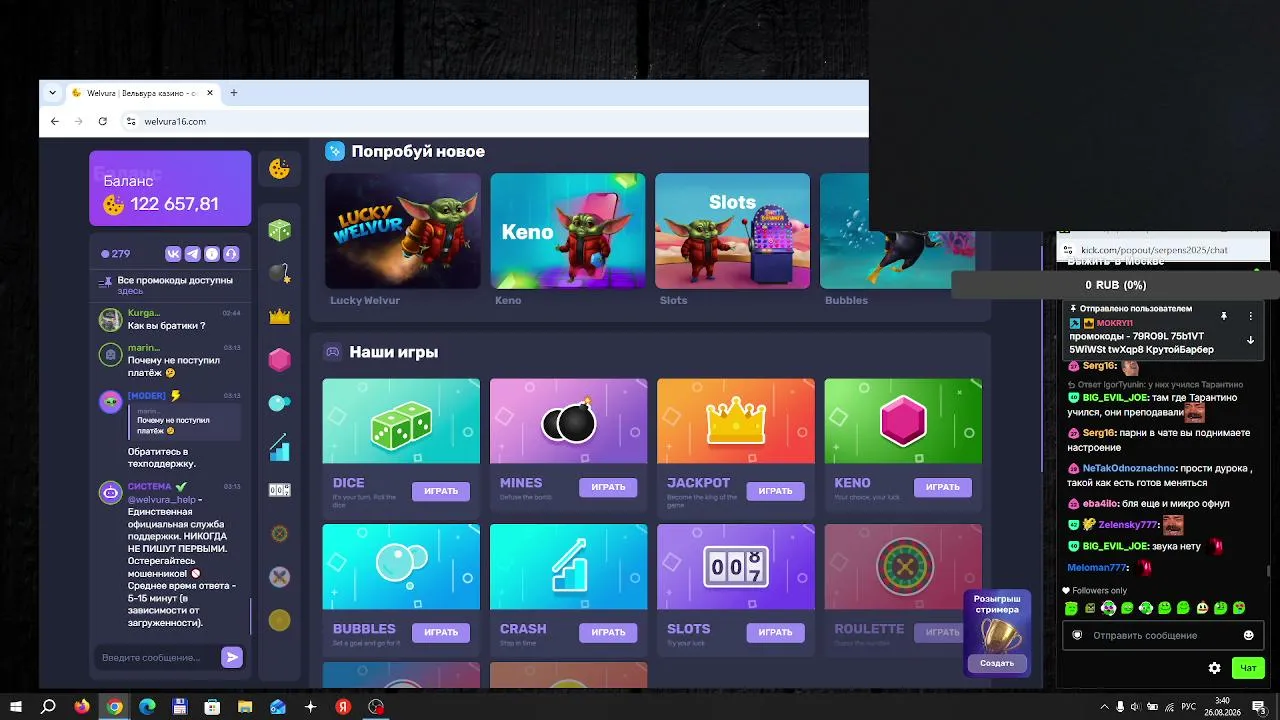Close the Welvura browser tab
This screenshot has width=1280, height=720.
(210, 93)
